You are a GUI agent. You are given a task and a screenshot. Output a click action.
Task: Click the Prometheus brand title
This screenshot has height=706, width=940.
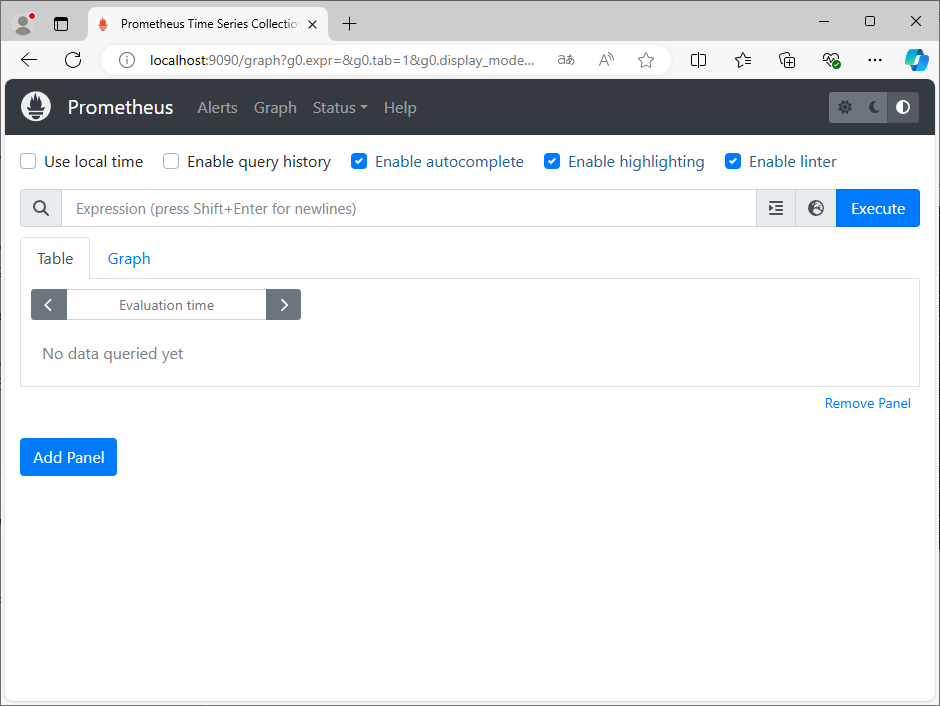(120, 107)
